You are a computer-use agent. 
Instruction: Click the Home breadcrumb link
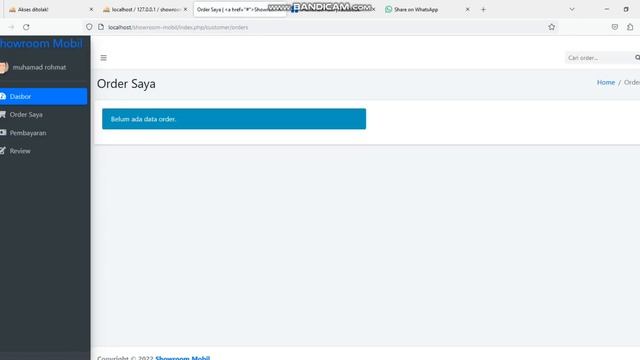pyautogui.click(x=606, y=82)
